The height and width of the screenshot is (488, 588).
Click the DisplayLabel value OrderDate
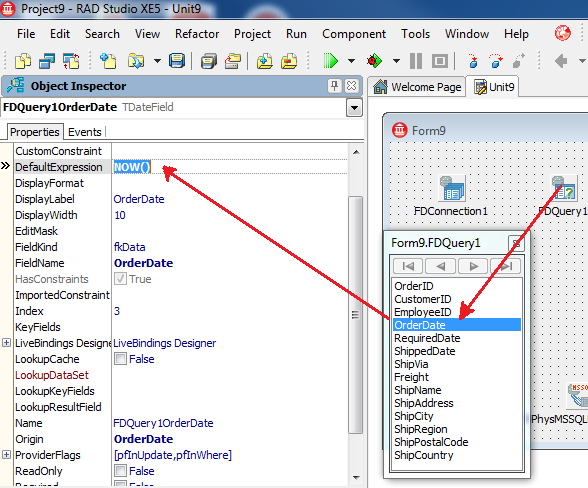click(139, 199)
